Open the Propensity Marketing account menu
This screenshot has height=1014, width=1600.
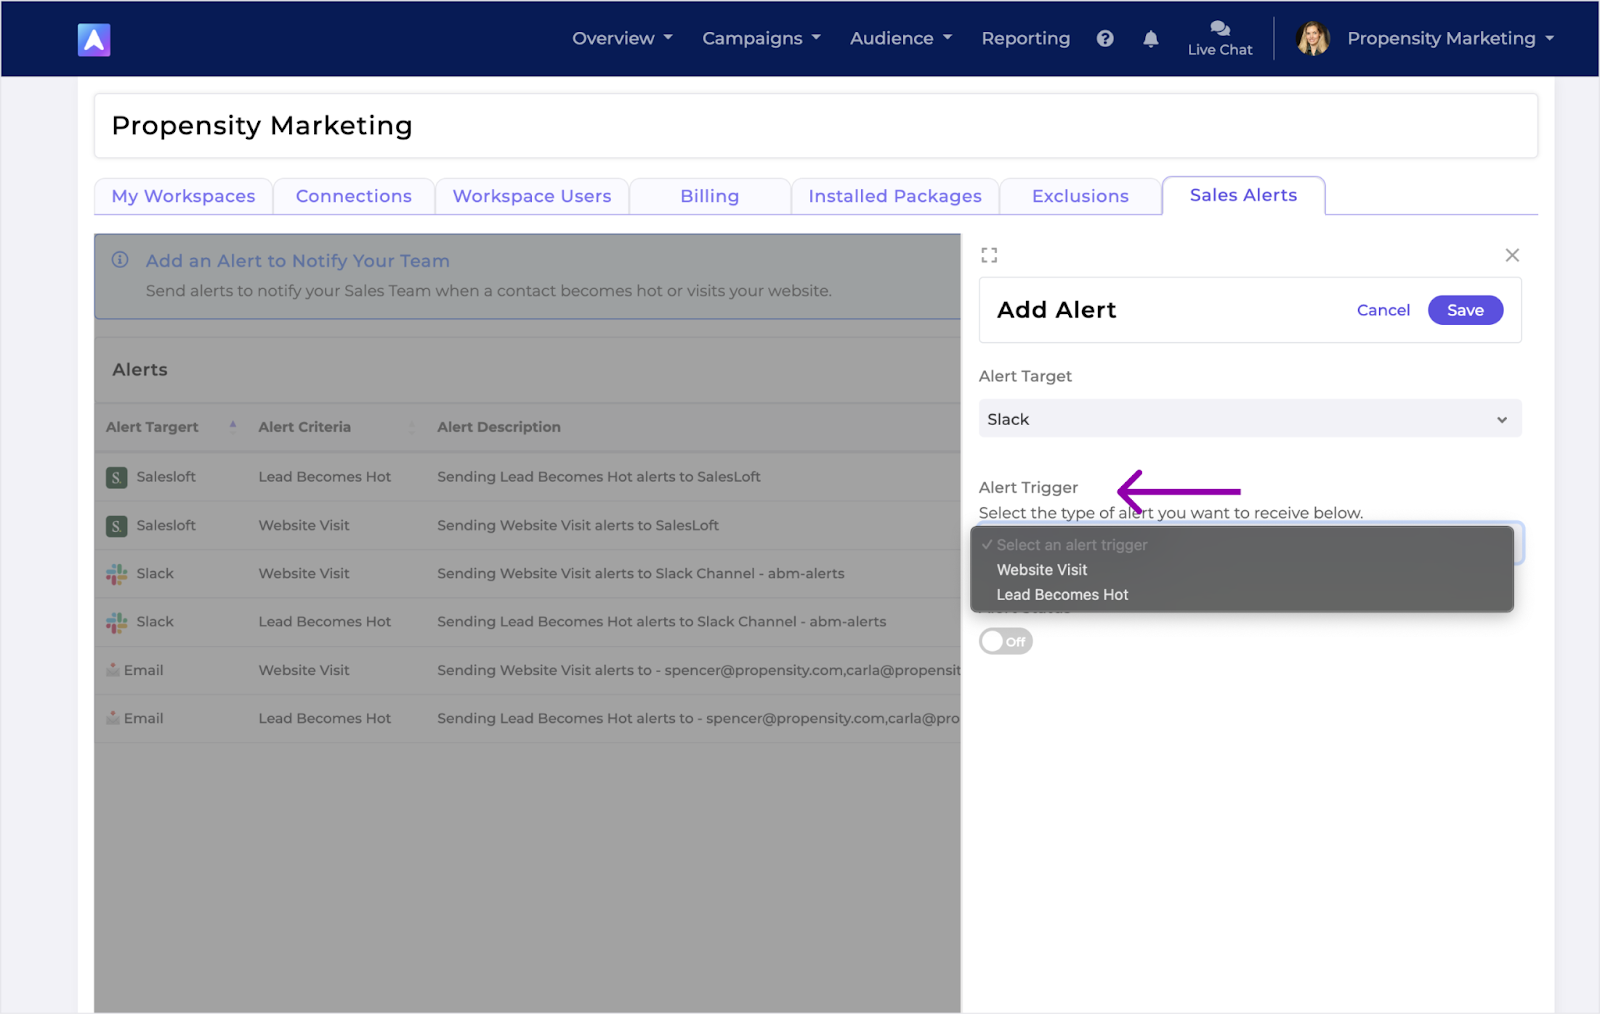click(x=1450, y=39)
